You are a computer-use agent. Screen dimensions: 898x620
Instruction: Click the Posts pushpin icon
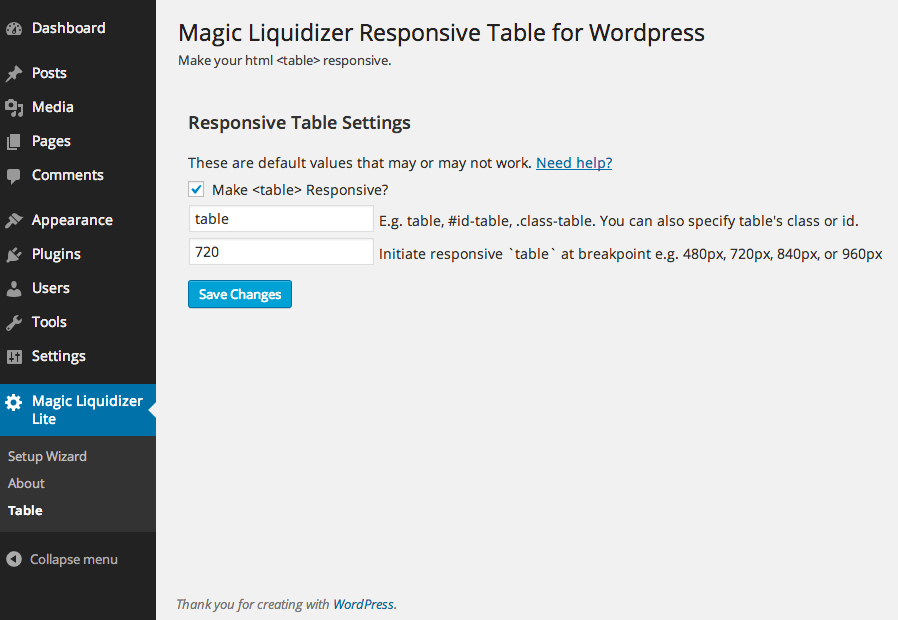(x=14, y=73)
